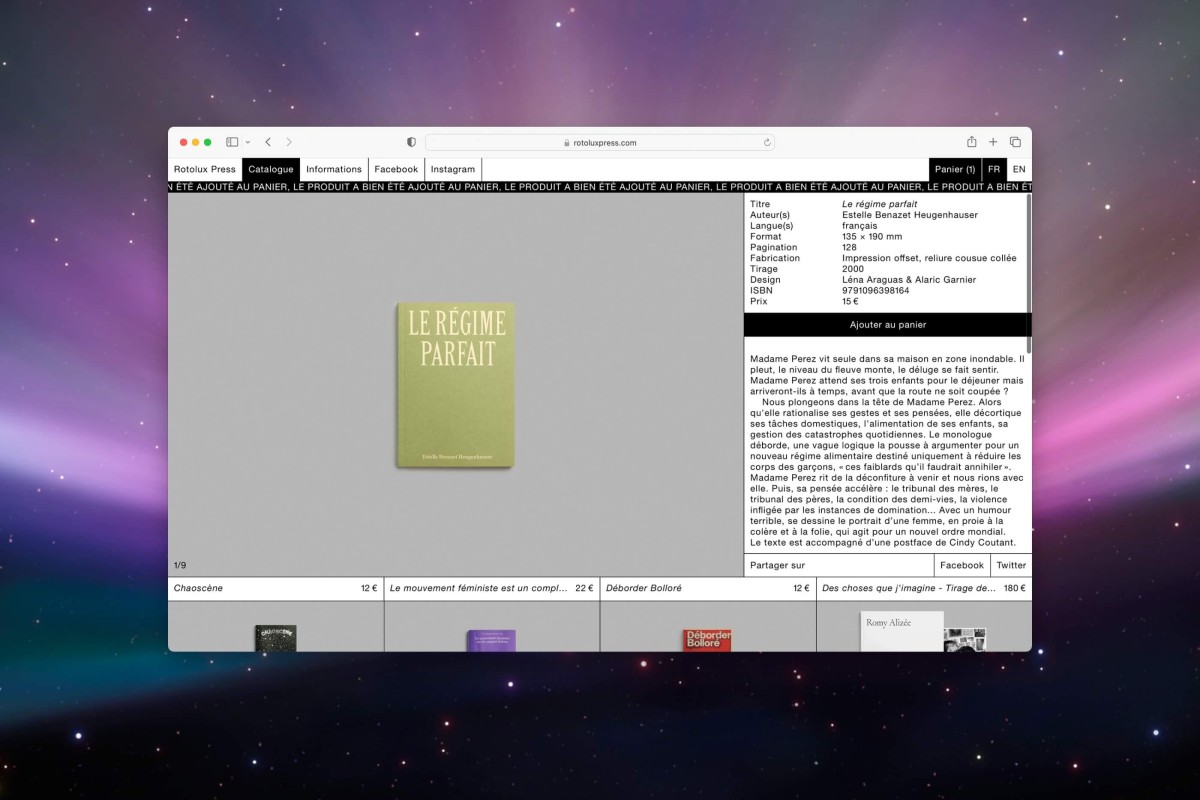Go to the Informations menu item
This screenshot has height=800, width=1200.
[x=334, y=169]
